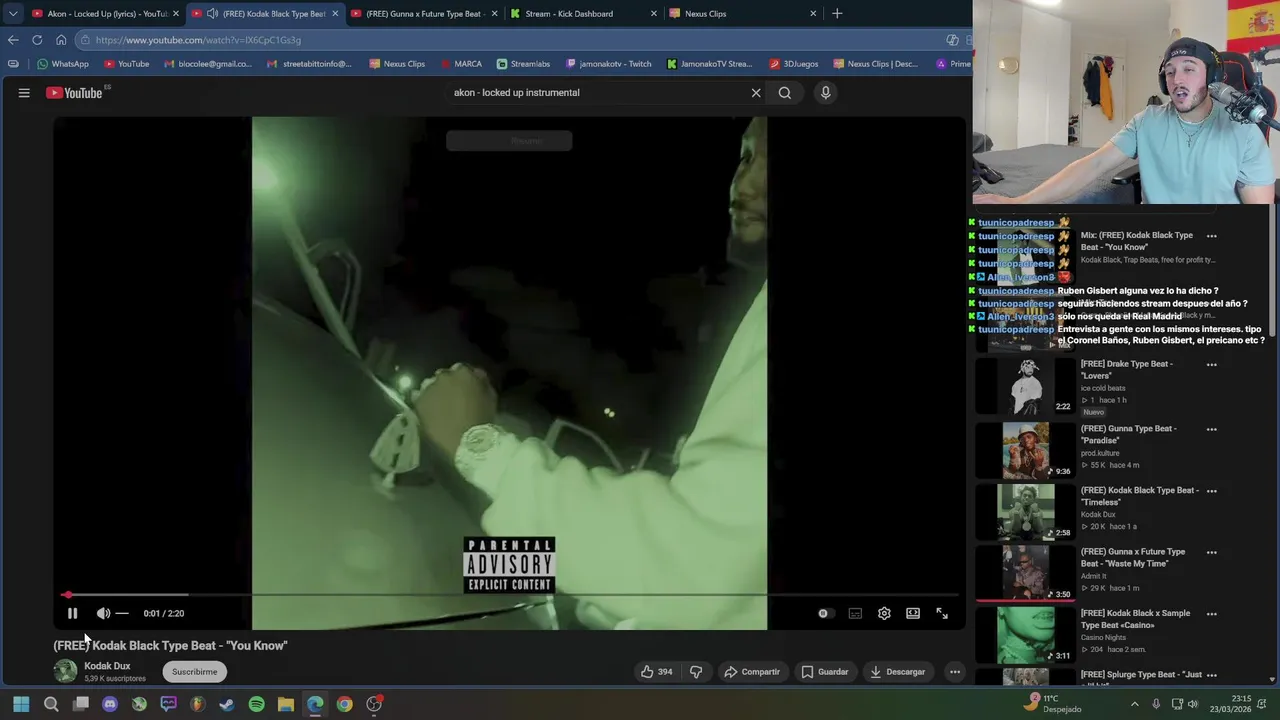Open options for "Waste My Time" video

(x=1211, y=553)
